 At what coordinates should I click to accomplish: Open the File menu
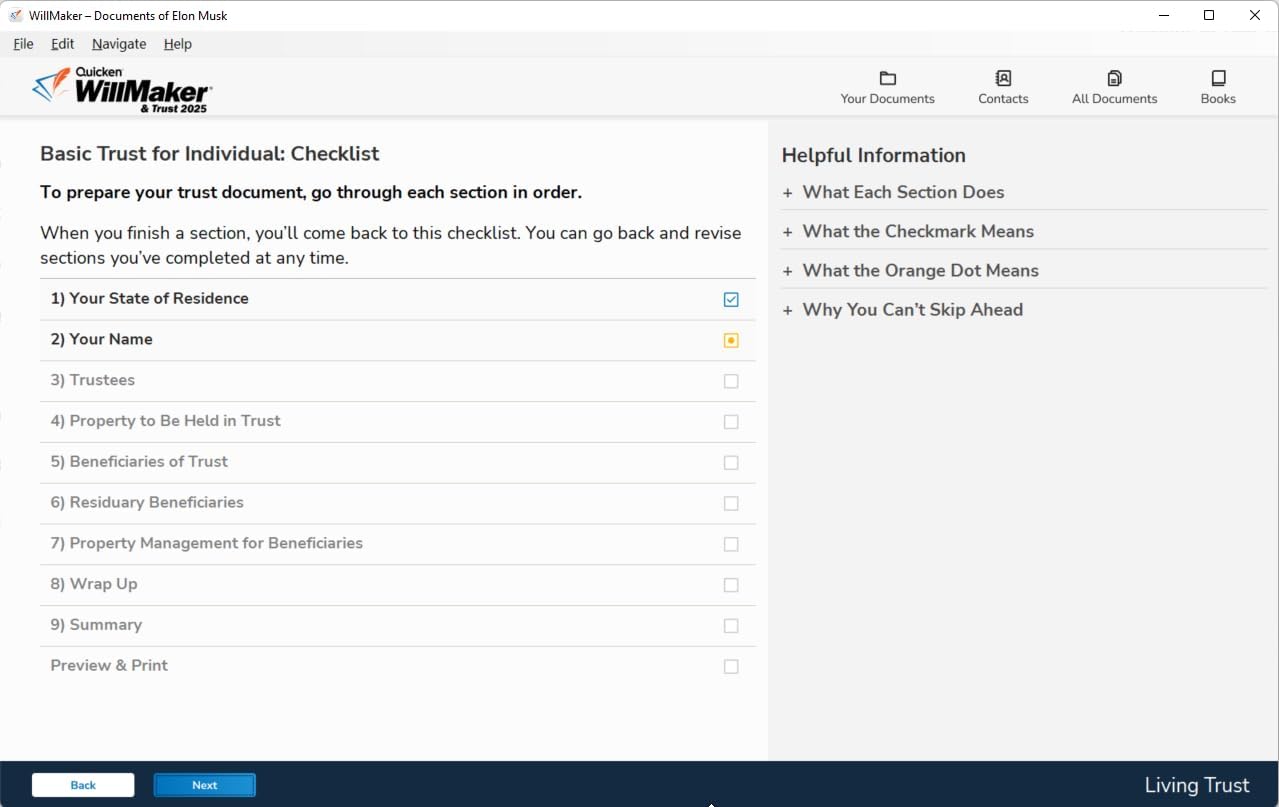23,44
